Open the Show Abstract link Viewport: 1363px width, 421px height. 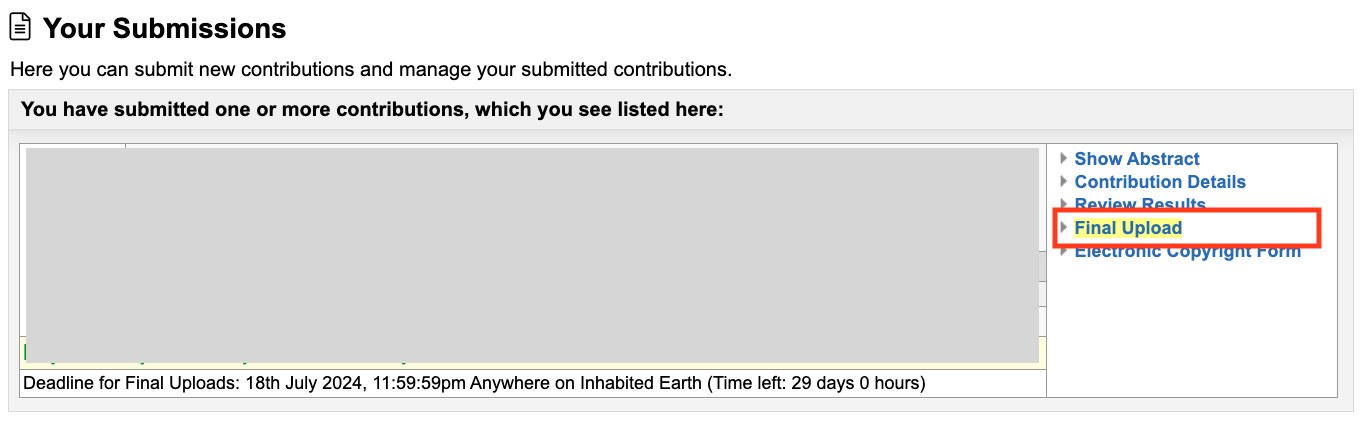(x=1137, y=159)
